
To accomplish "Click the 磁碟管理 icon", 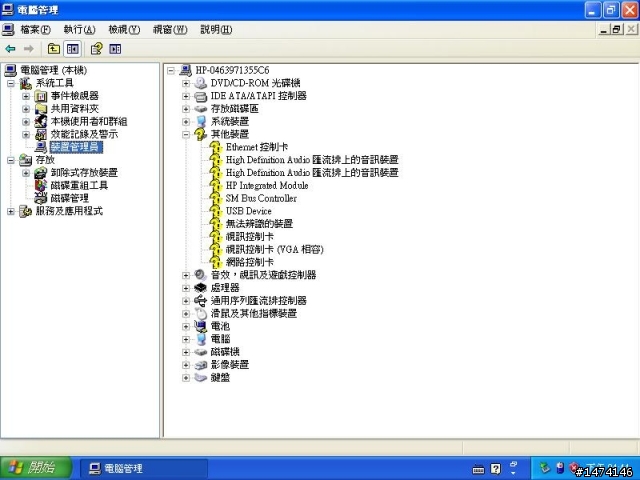I will (41, 198).
